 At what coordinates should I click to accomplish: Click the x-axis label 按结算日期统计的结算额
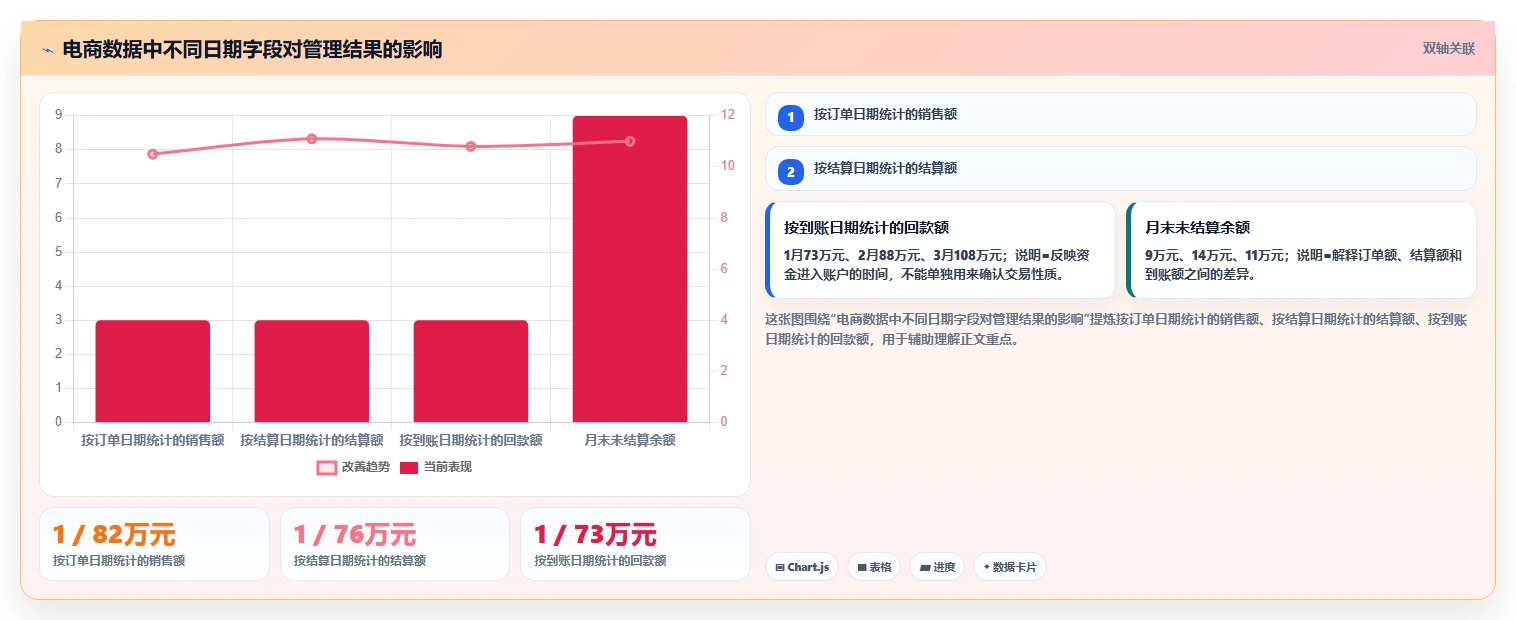(x=312, y=440)
